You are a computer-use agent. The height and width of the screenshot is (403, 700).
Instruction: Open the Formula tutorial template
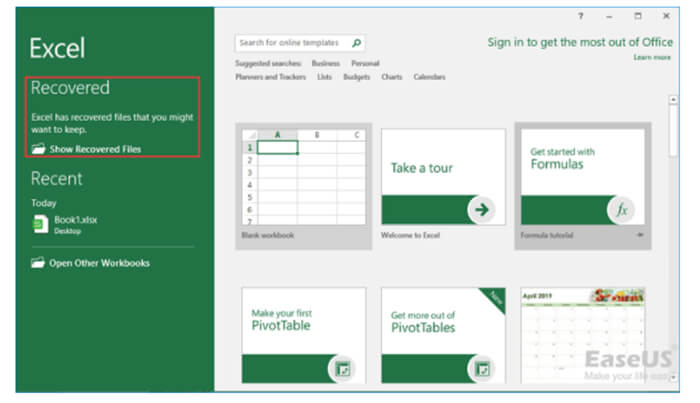click(x=583, y=186)
